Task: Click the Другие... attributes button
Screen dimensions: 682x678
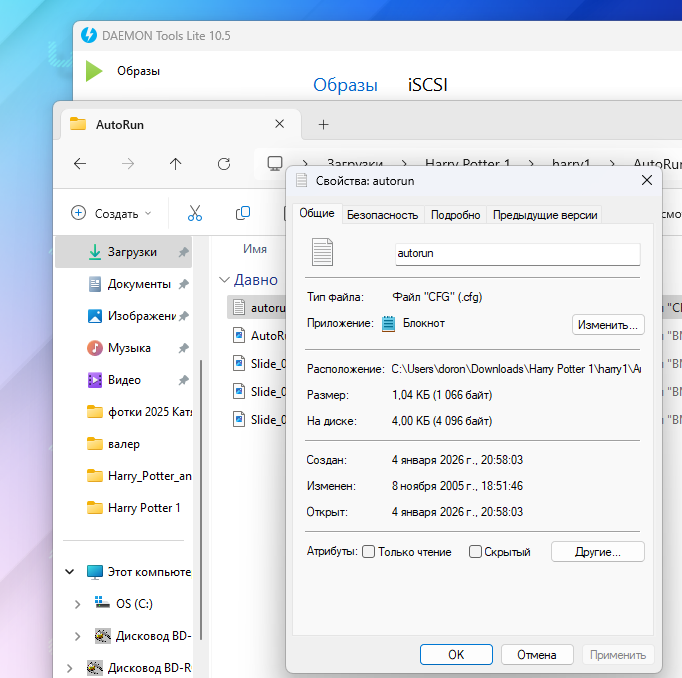Action: point(596,552)
